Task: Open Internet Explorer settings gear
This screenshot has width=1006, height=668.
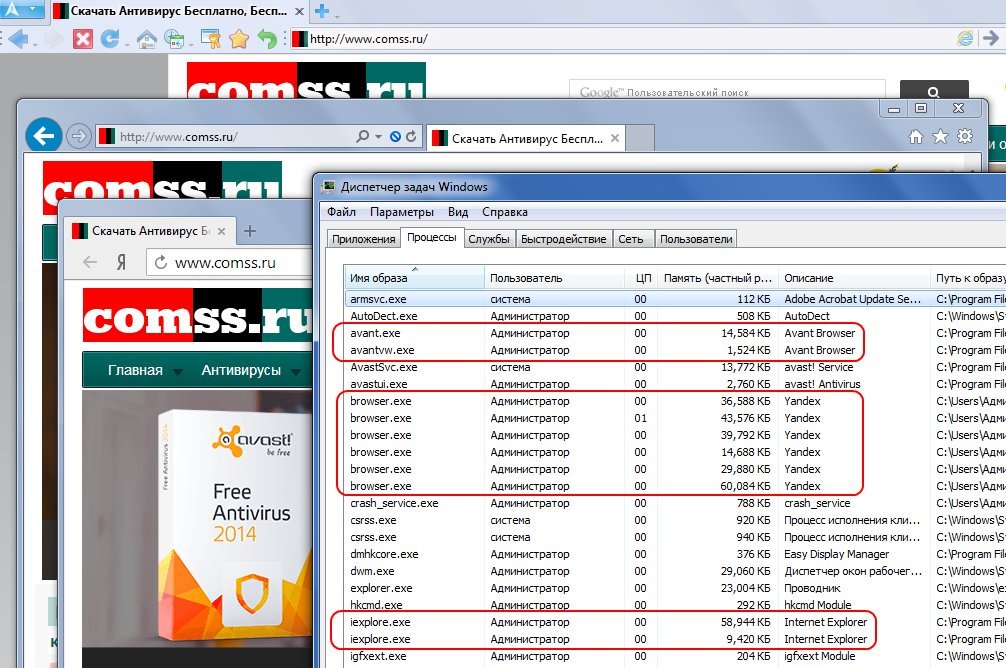Action: point(965,136)
